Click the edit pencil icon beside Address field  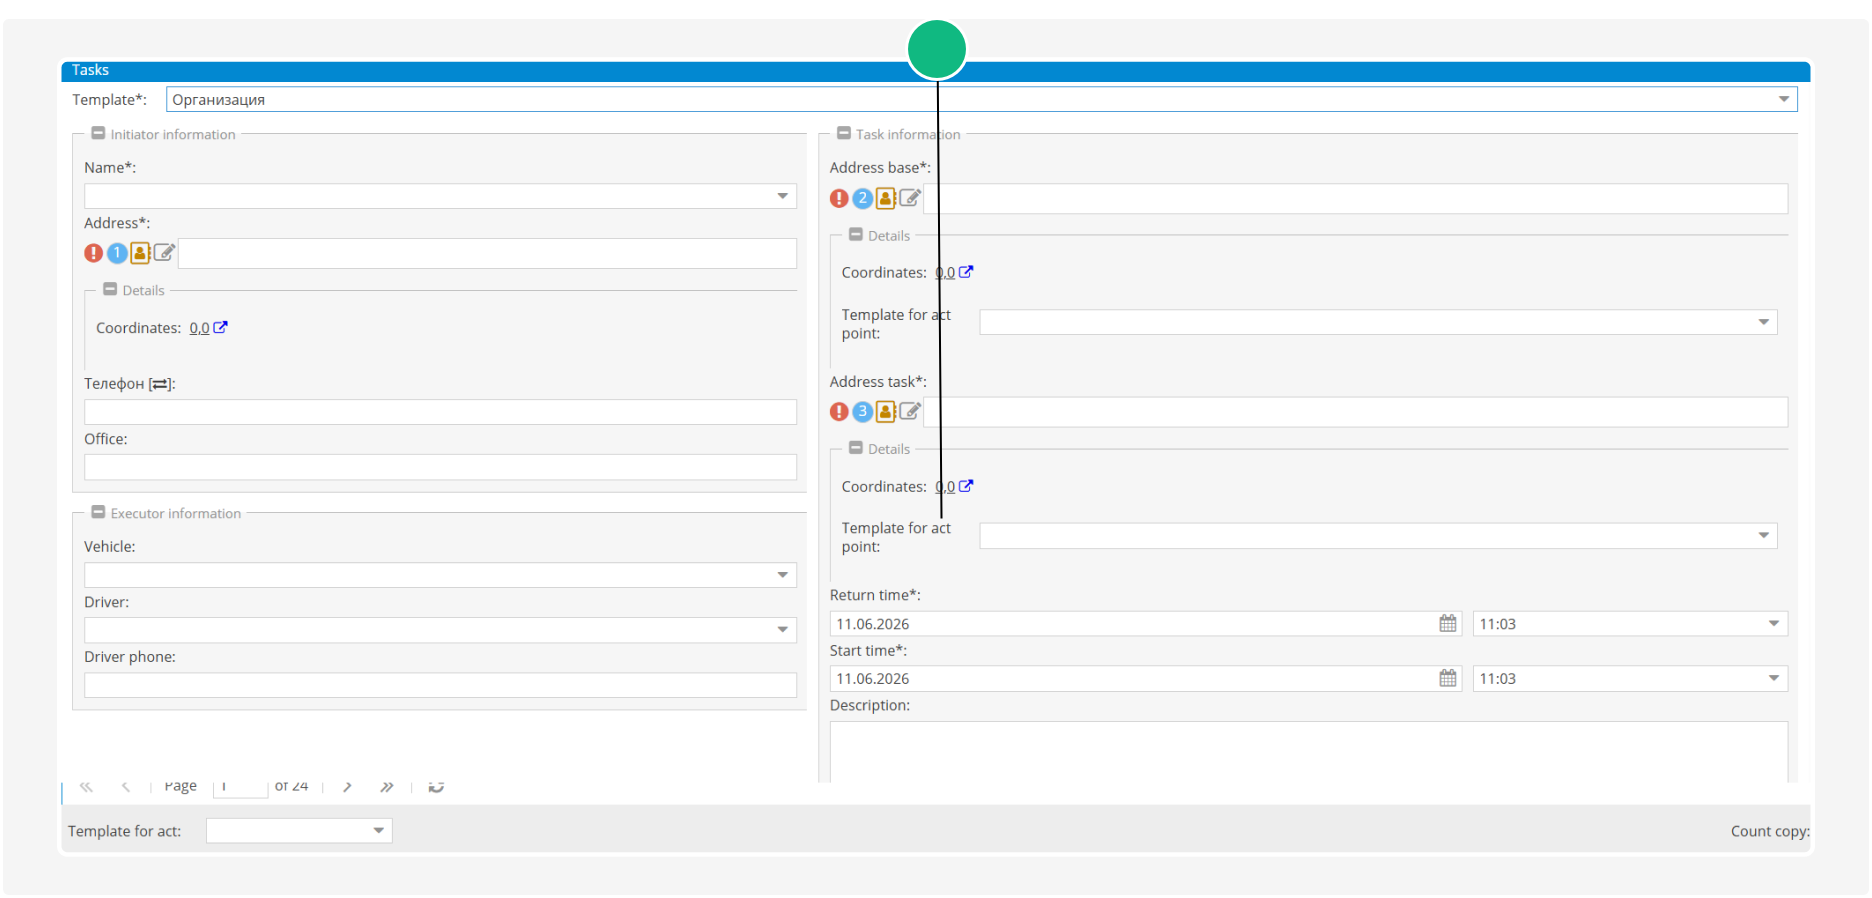tap(165, 253)
